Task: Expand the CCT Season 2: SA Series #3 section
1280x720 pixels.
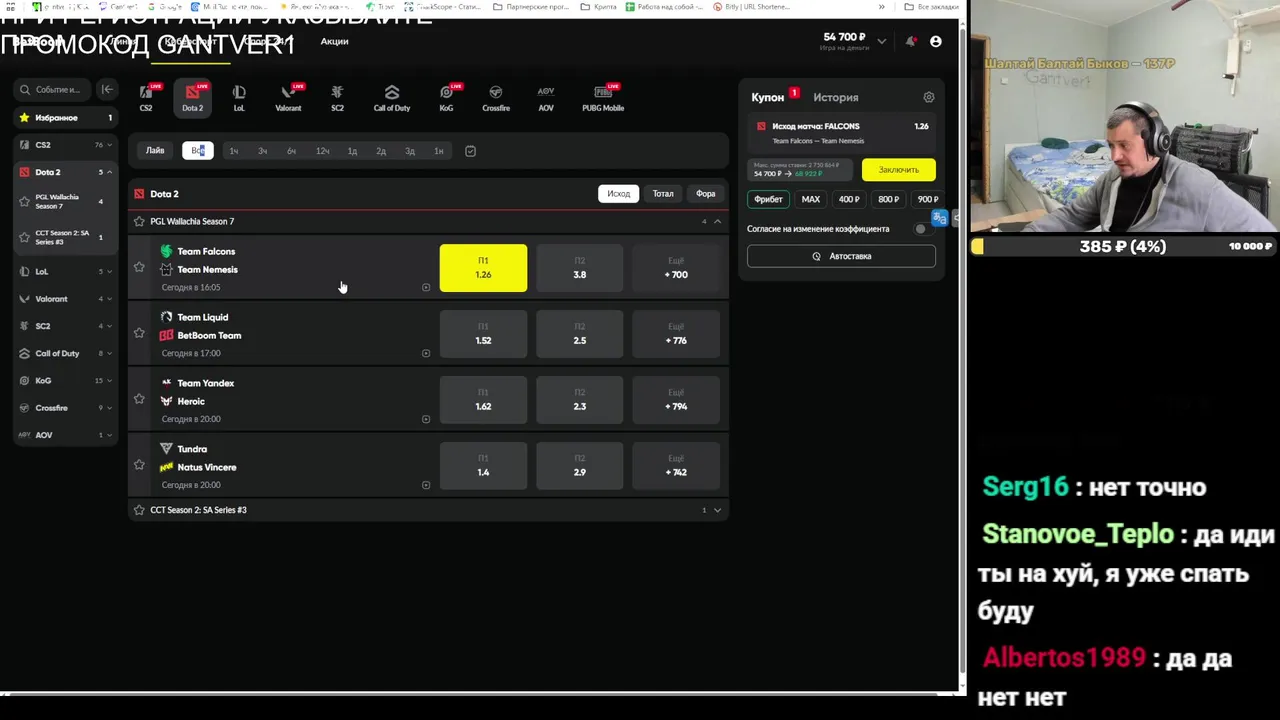Action: (717, 510)
